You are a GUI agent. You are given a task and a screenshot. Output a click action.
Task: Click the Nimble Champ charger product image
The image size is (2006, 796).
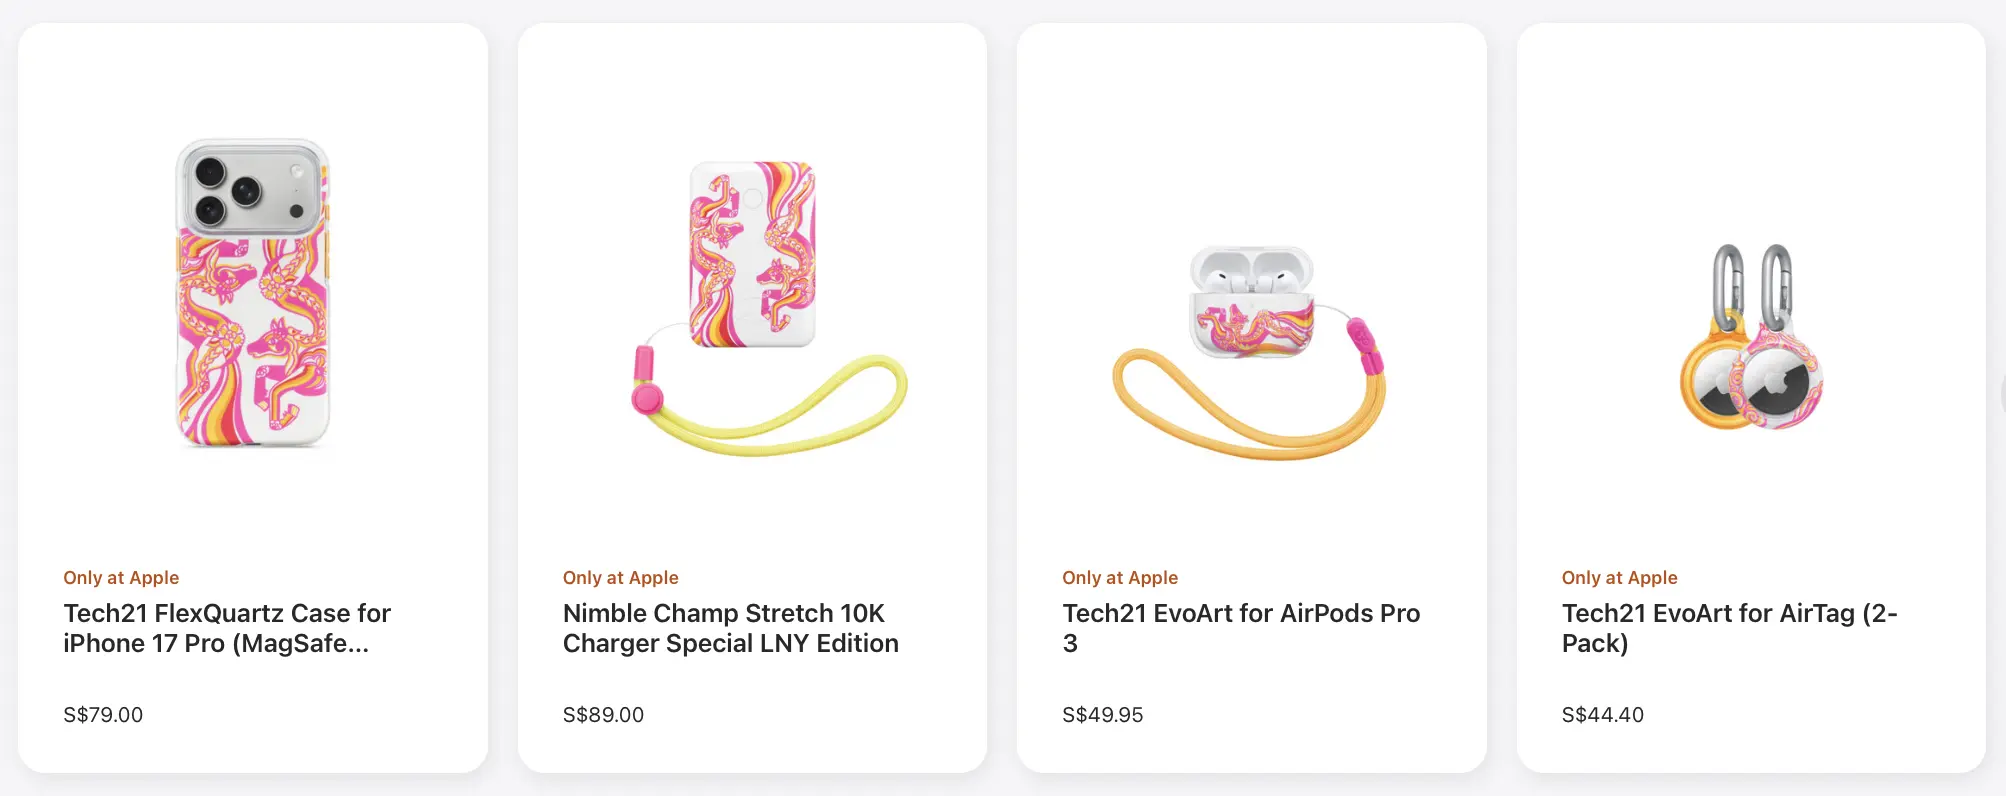pos(753,255)
